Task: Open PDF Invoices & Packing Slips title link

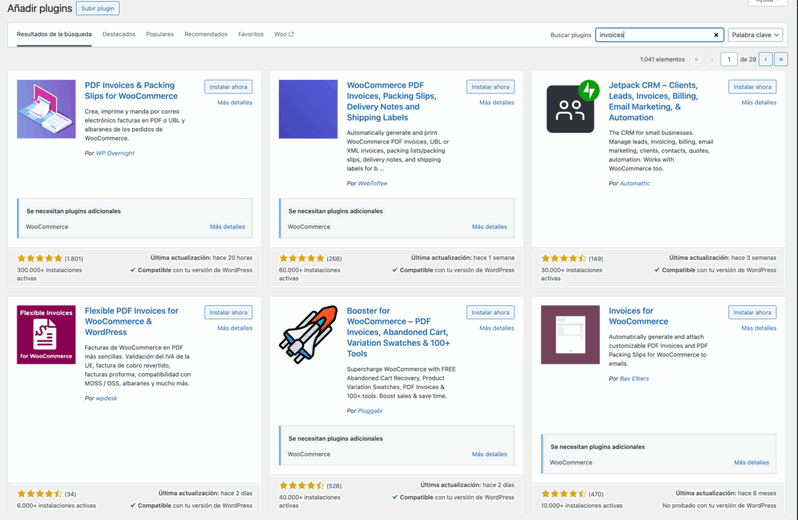Action: (131, 91)
